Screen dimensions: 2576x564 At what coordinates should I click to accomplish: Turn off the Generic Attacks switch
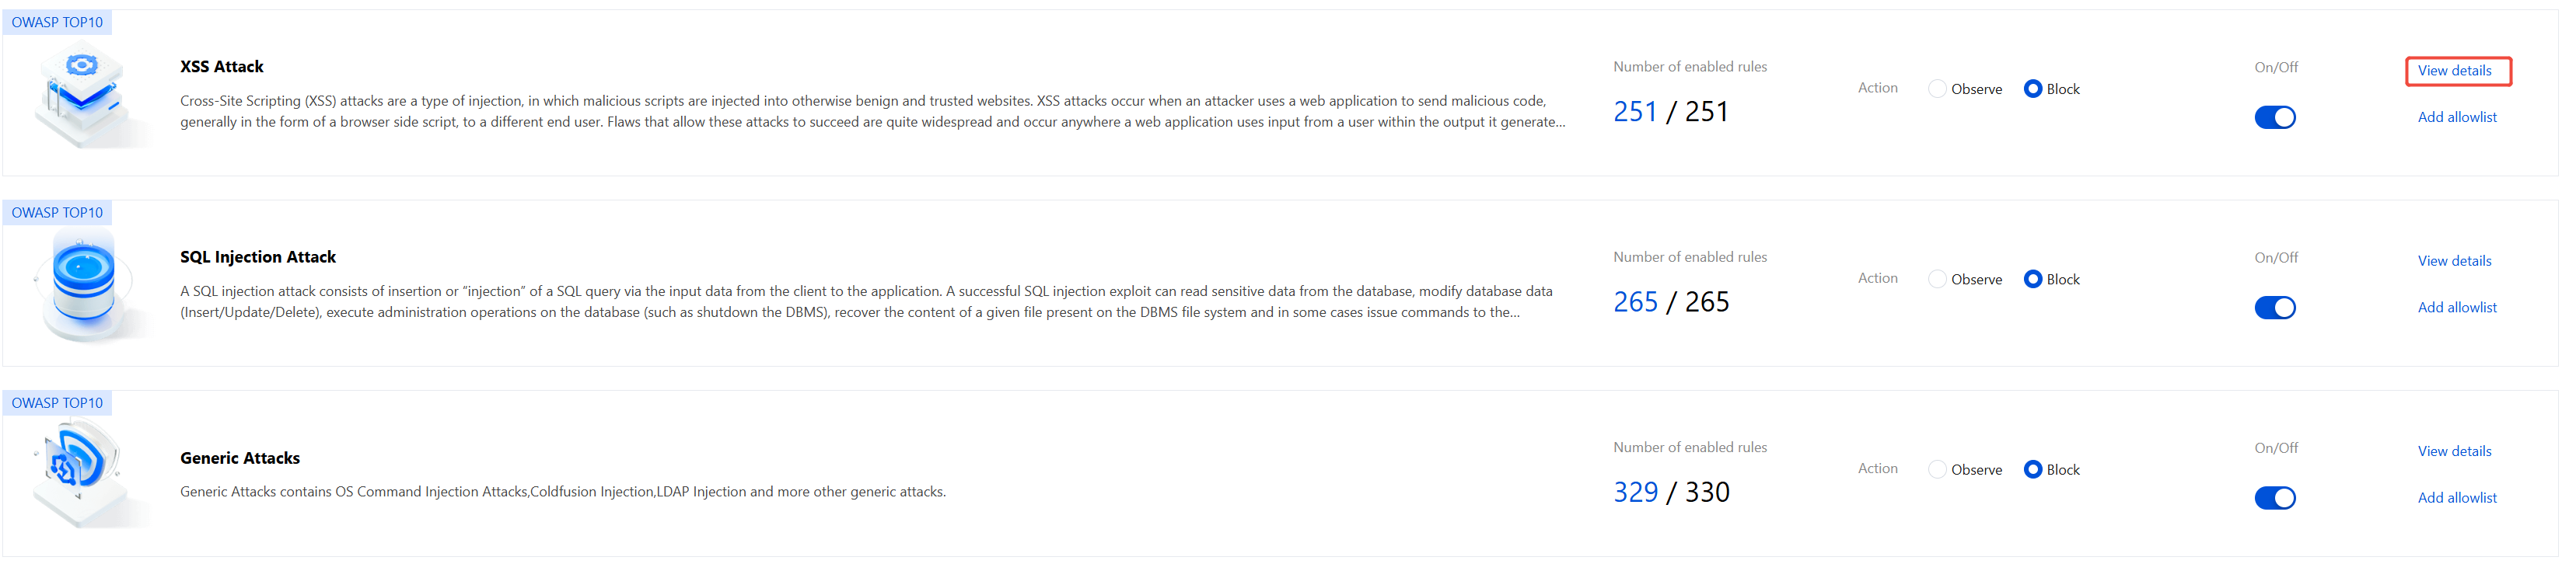(2274, 498)
